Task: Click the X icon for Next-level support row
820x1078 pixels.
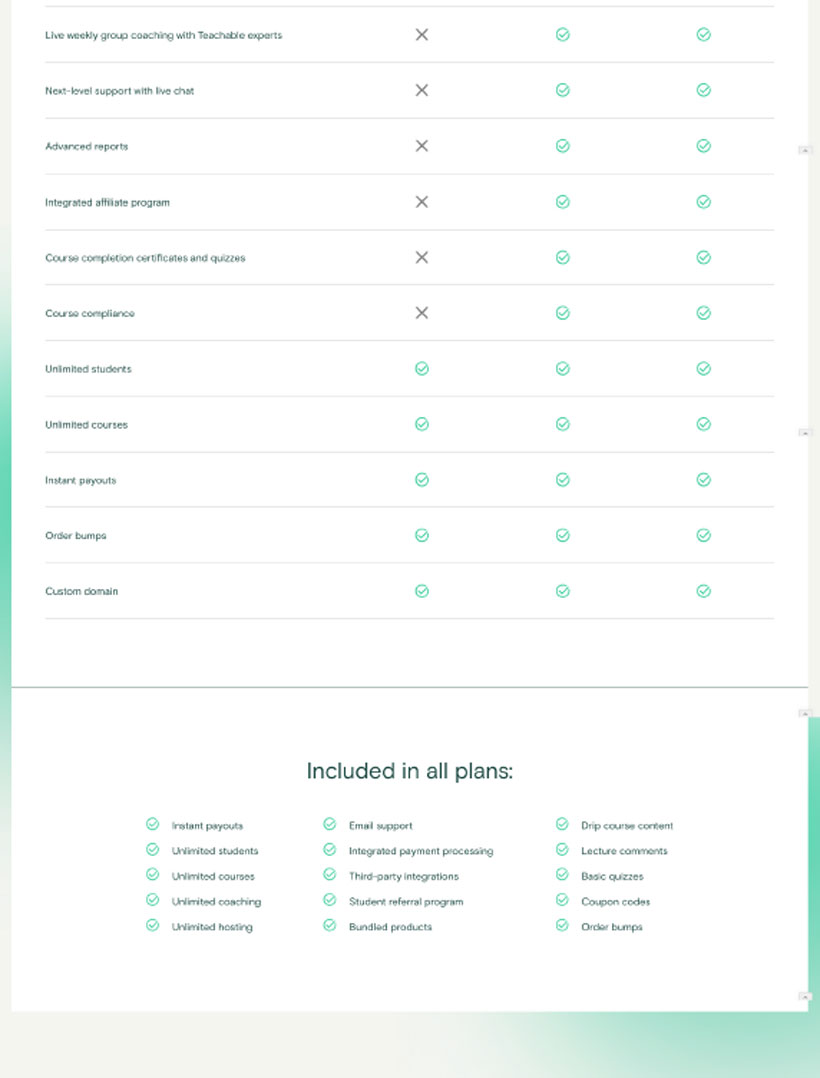Action: [x=422, y=90]
